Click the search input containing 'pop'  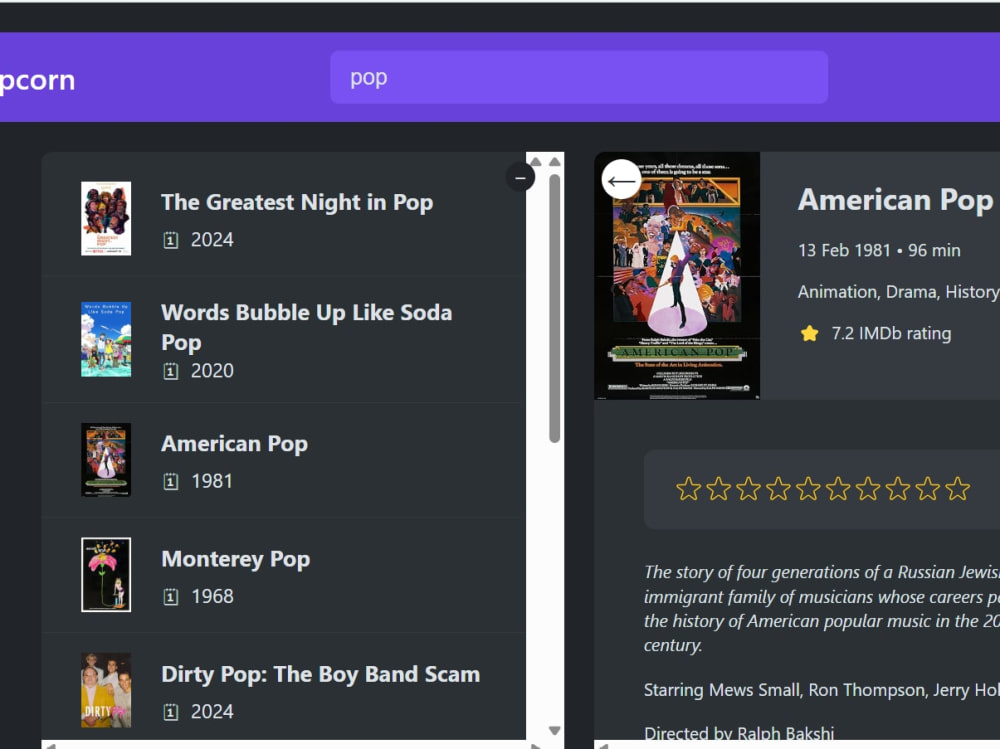point(578,77)
